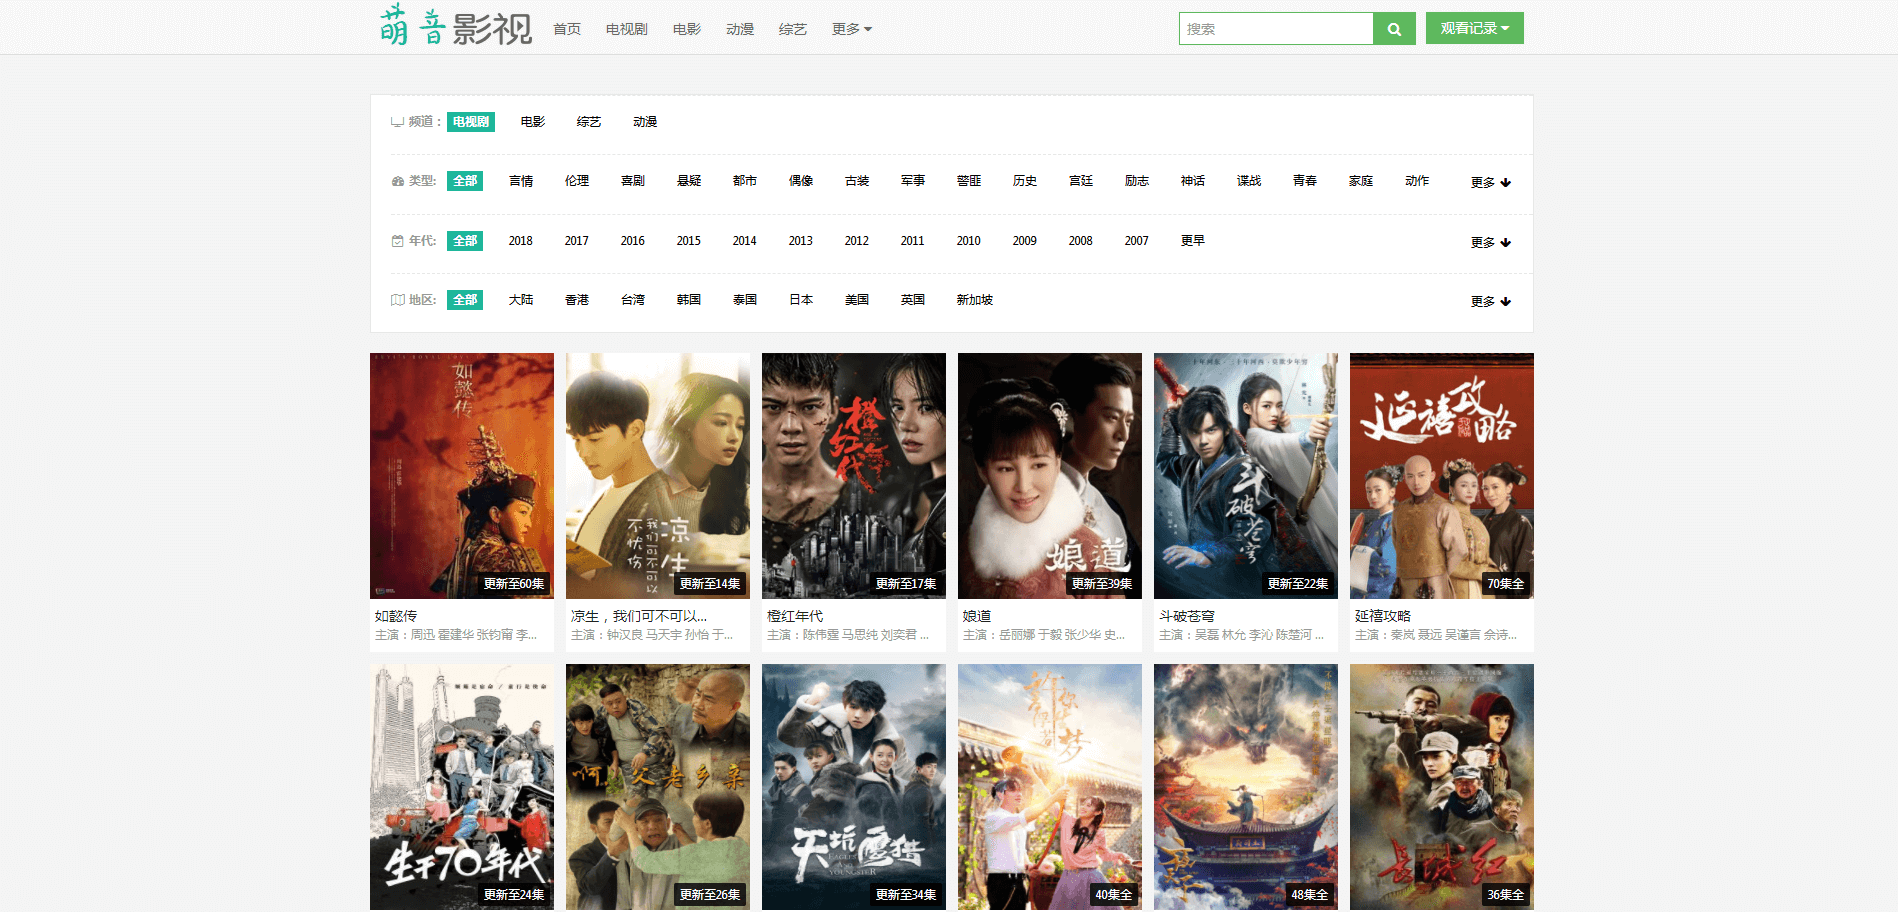
Task: Expand 更多 in the 地区 filter row
Action: pos(1490,301)
